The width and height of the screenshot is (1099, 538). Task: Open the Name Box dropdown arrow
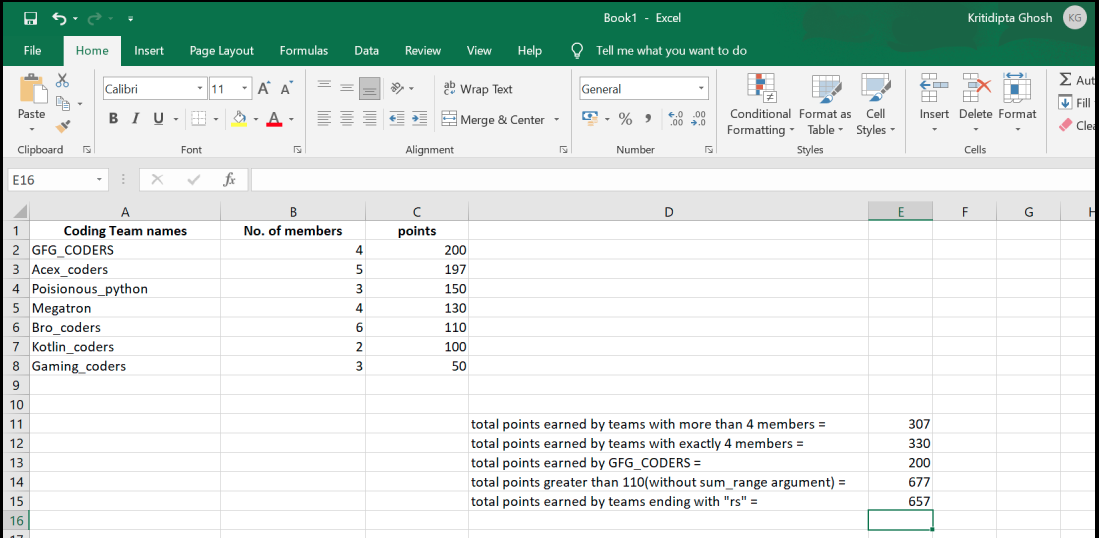(99, 180)
